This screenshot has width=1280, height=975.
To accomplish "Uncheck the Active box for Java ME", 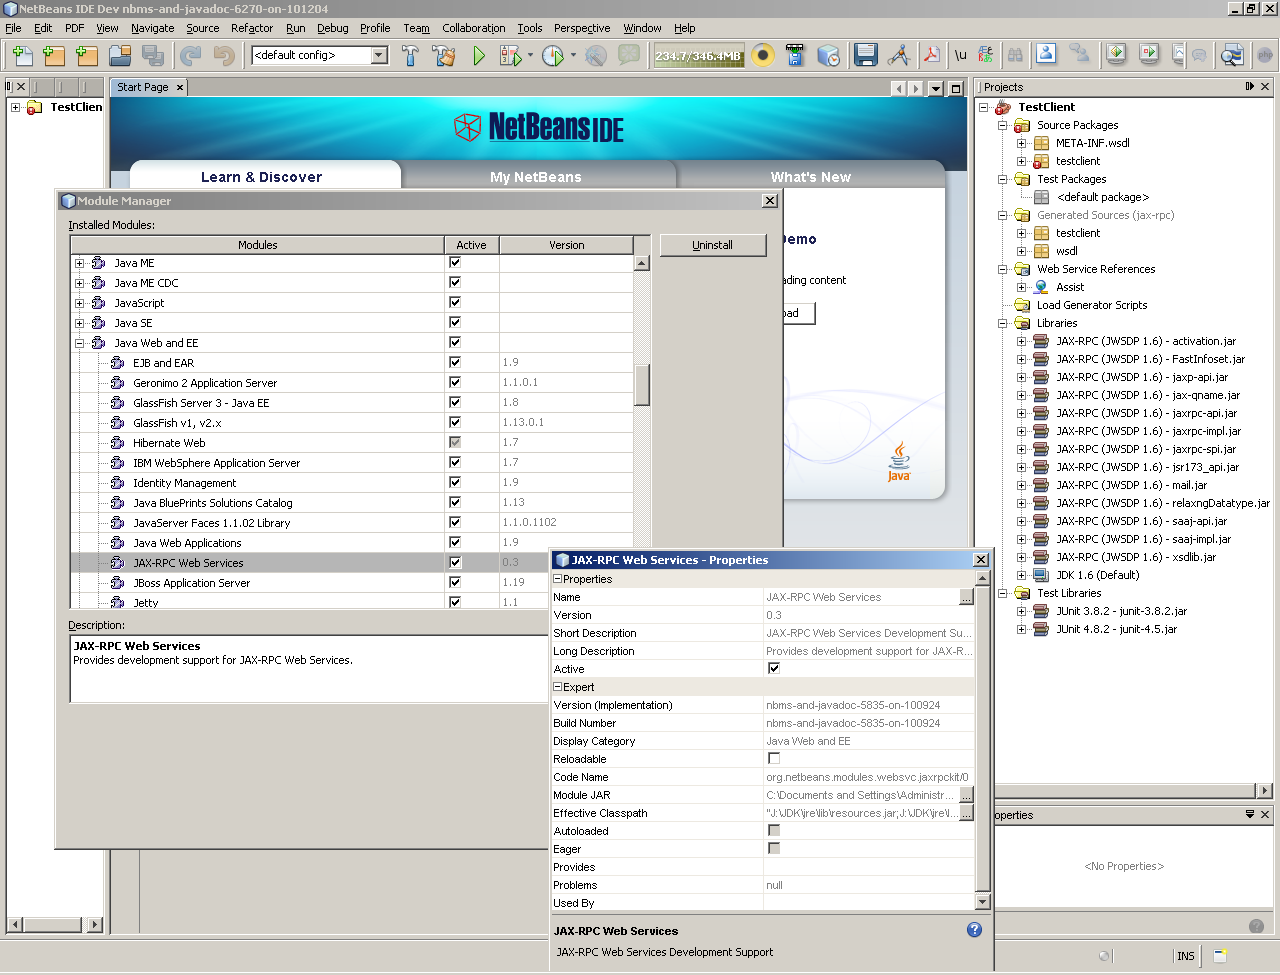I will click(455, 263).
